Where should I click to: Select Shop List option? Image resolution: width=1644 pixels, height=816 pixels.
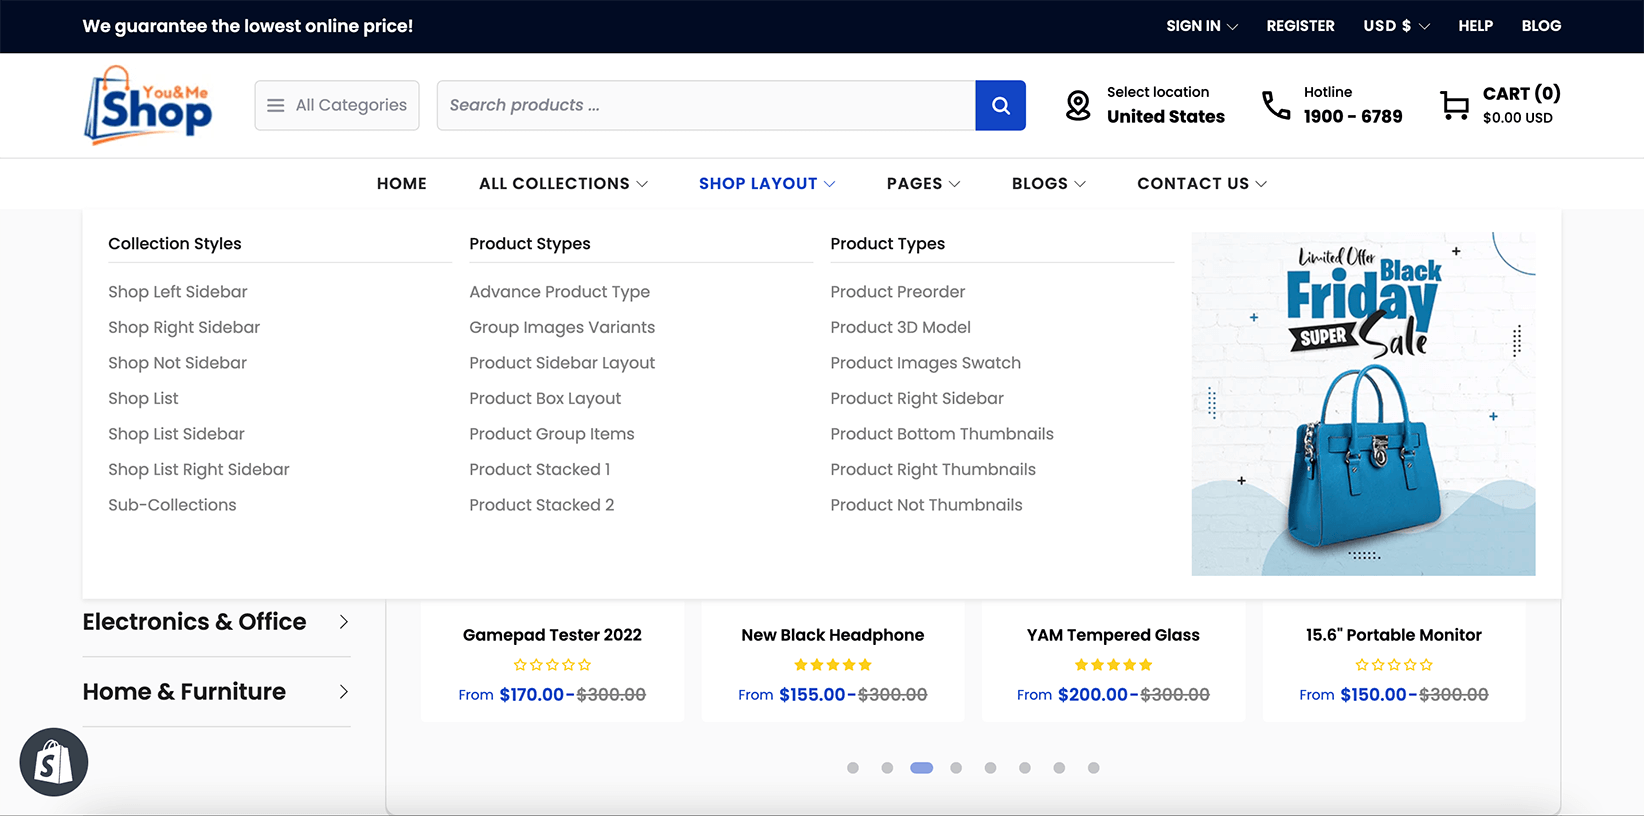click(143, 398)
